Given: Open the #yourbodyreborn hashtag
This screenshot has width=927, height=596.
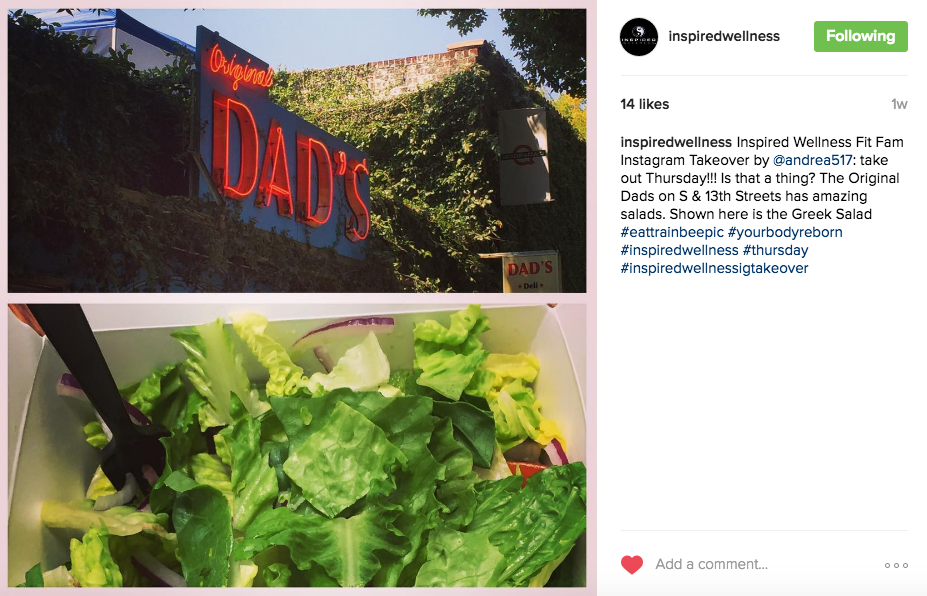Looking at the screenshot, I should (785, 232).
